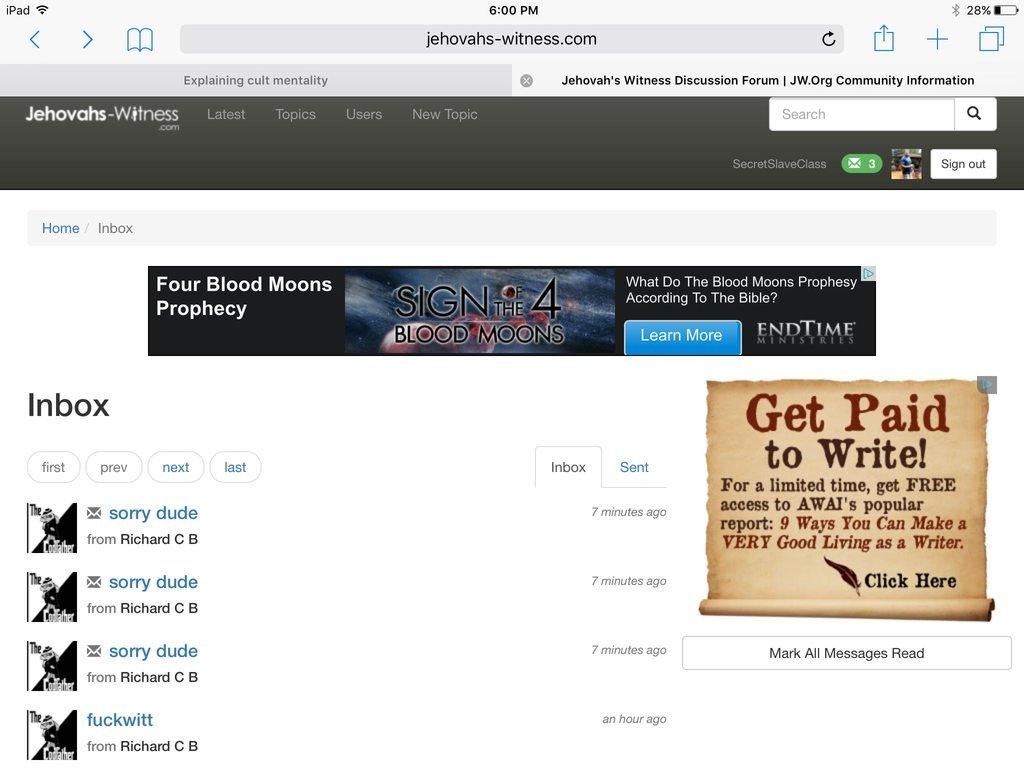Click the Inbox breadcrumb text
The image size is (1024, 768).
point(115,228)
